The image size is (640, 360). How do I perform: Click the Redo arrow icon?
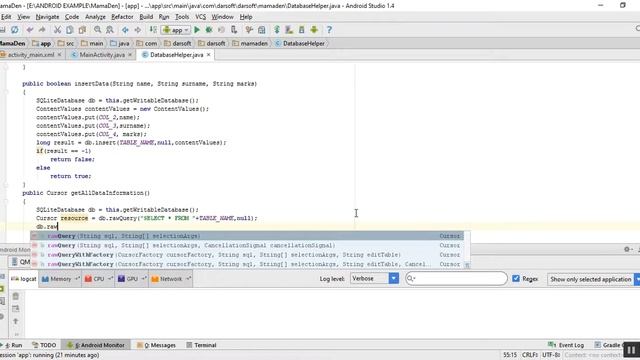click(x=42, y=30)
